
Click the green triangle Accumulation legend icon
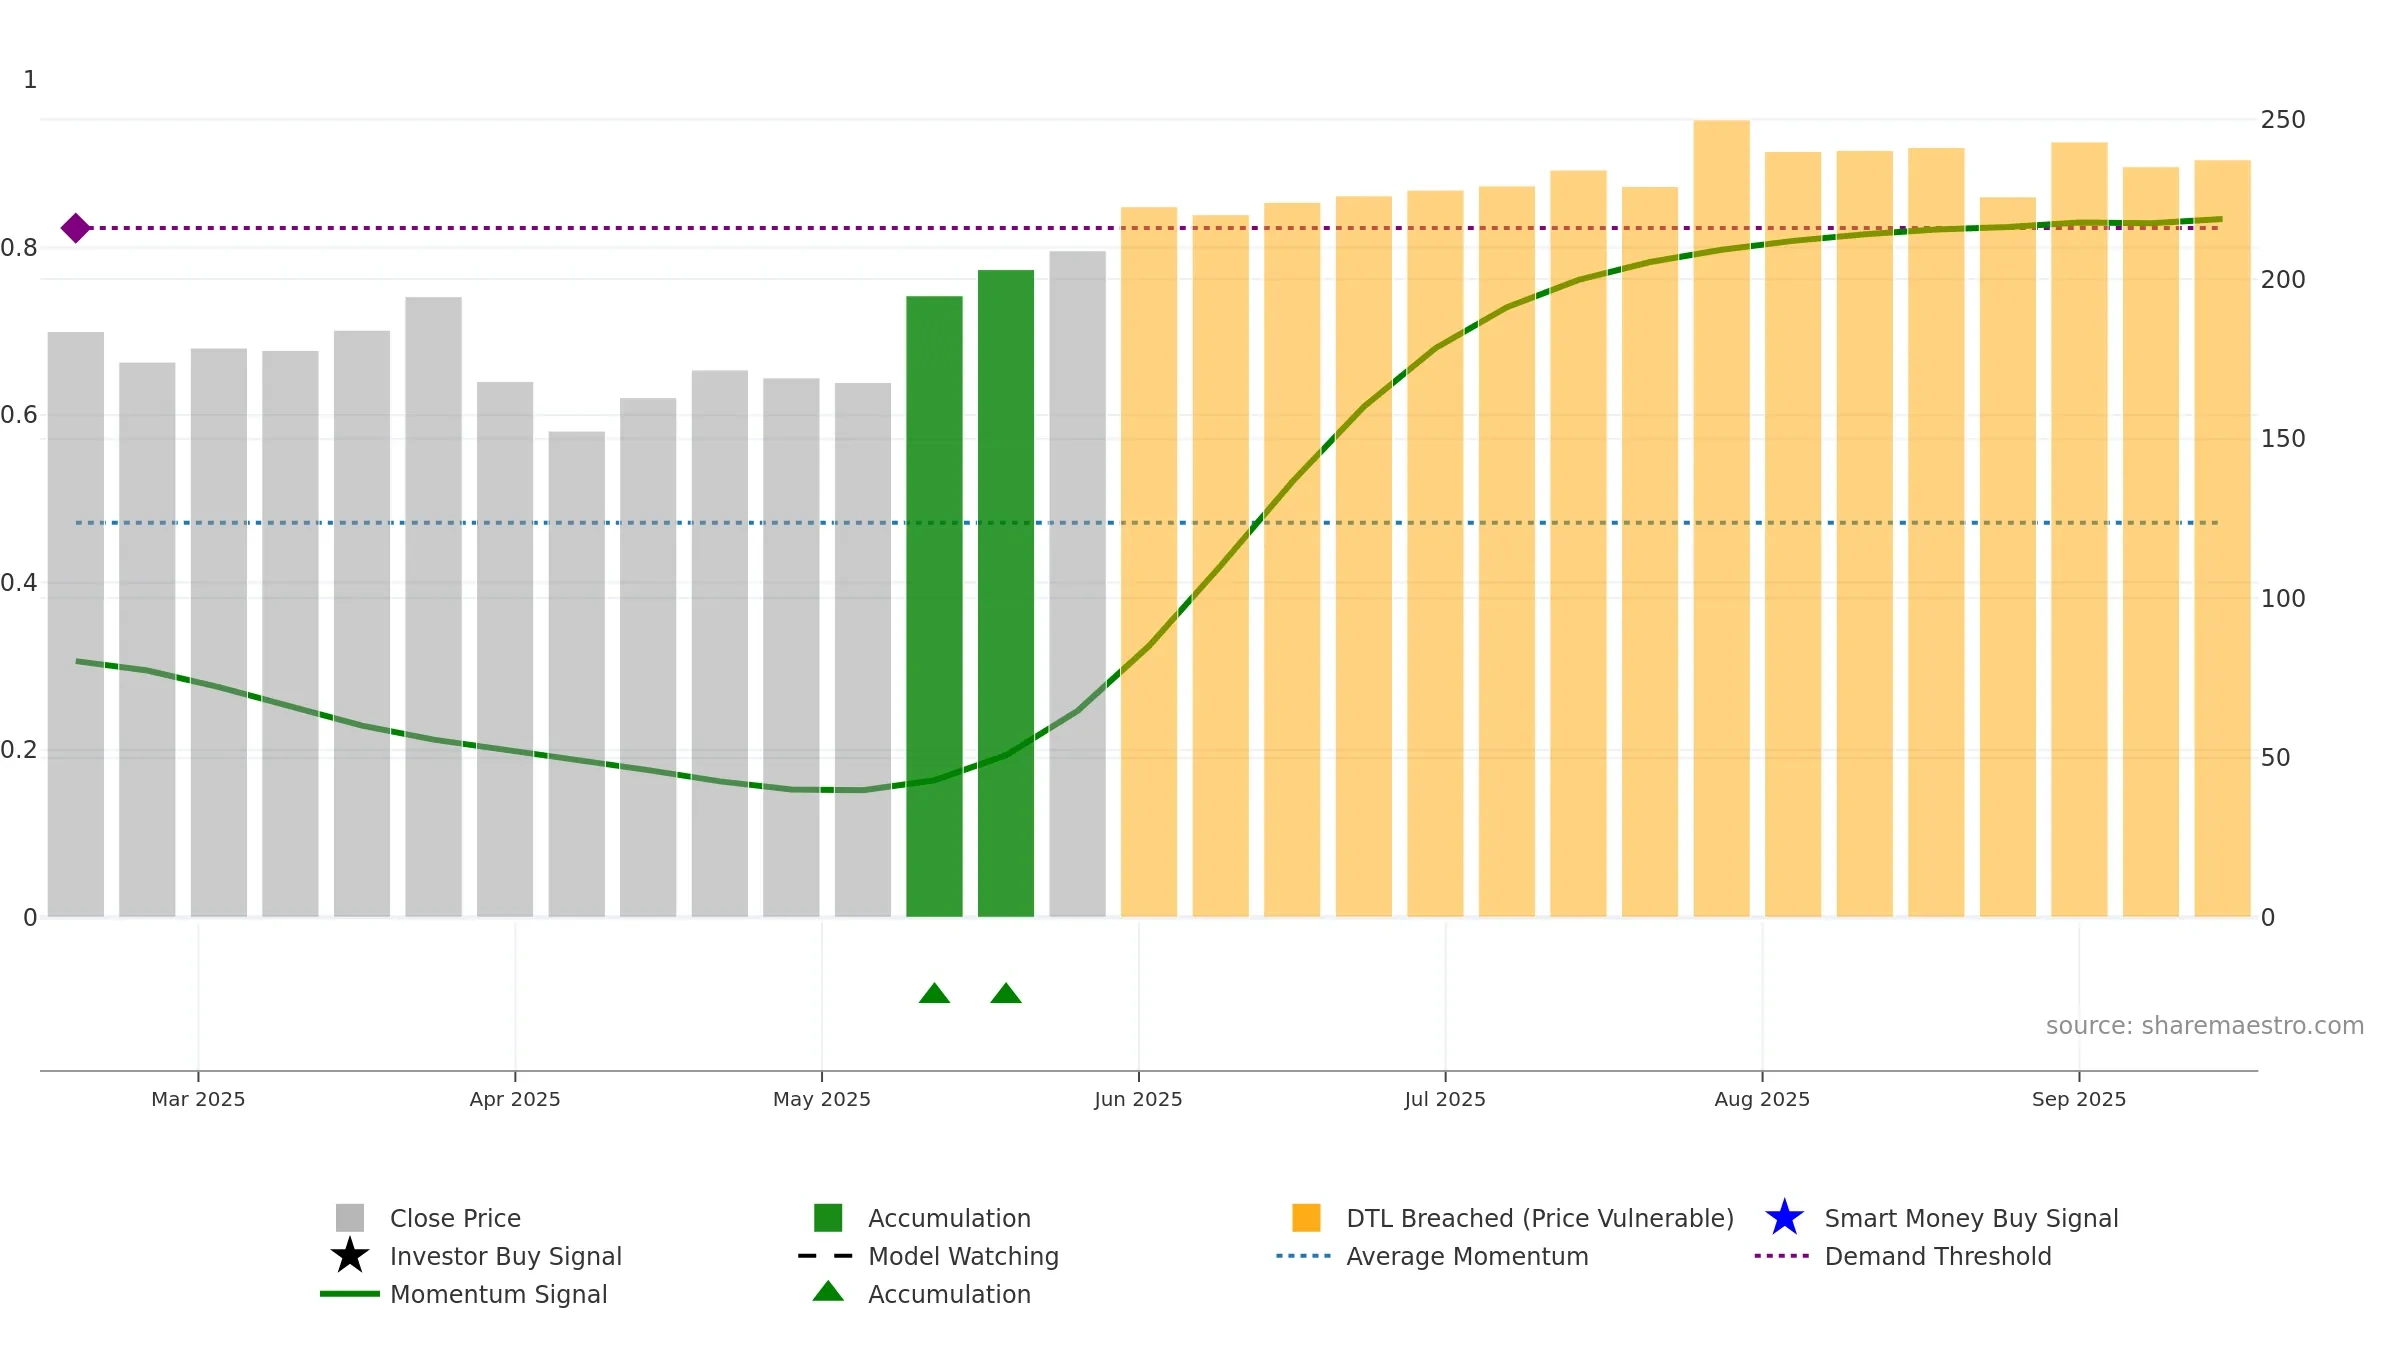pyautogui.click(x=828, y=1292)
